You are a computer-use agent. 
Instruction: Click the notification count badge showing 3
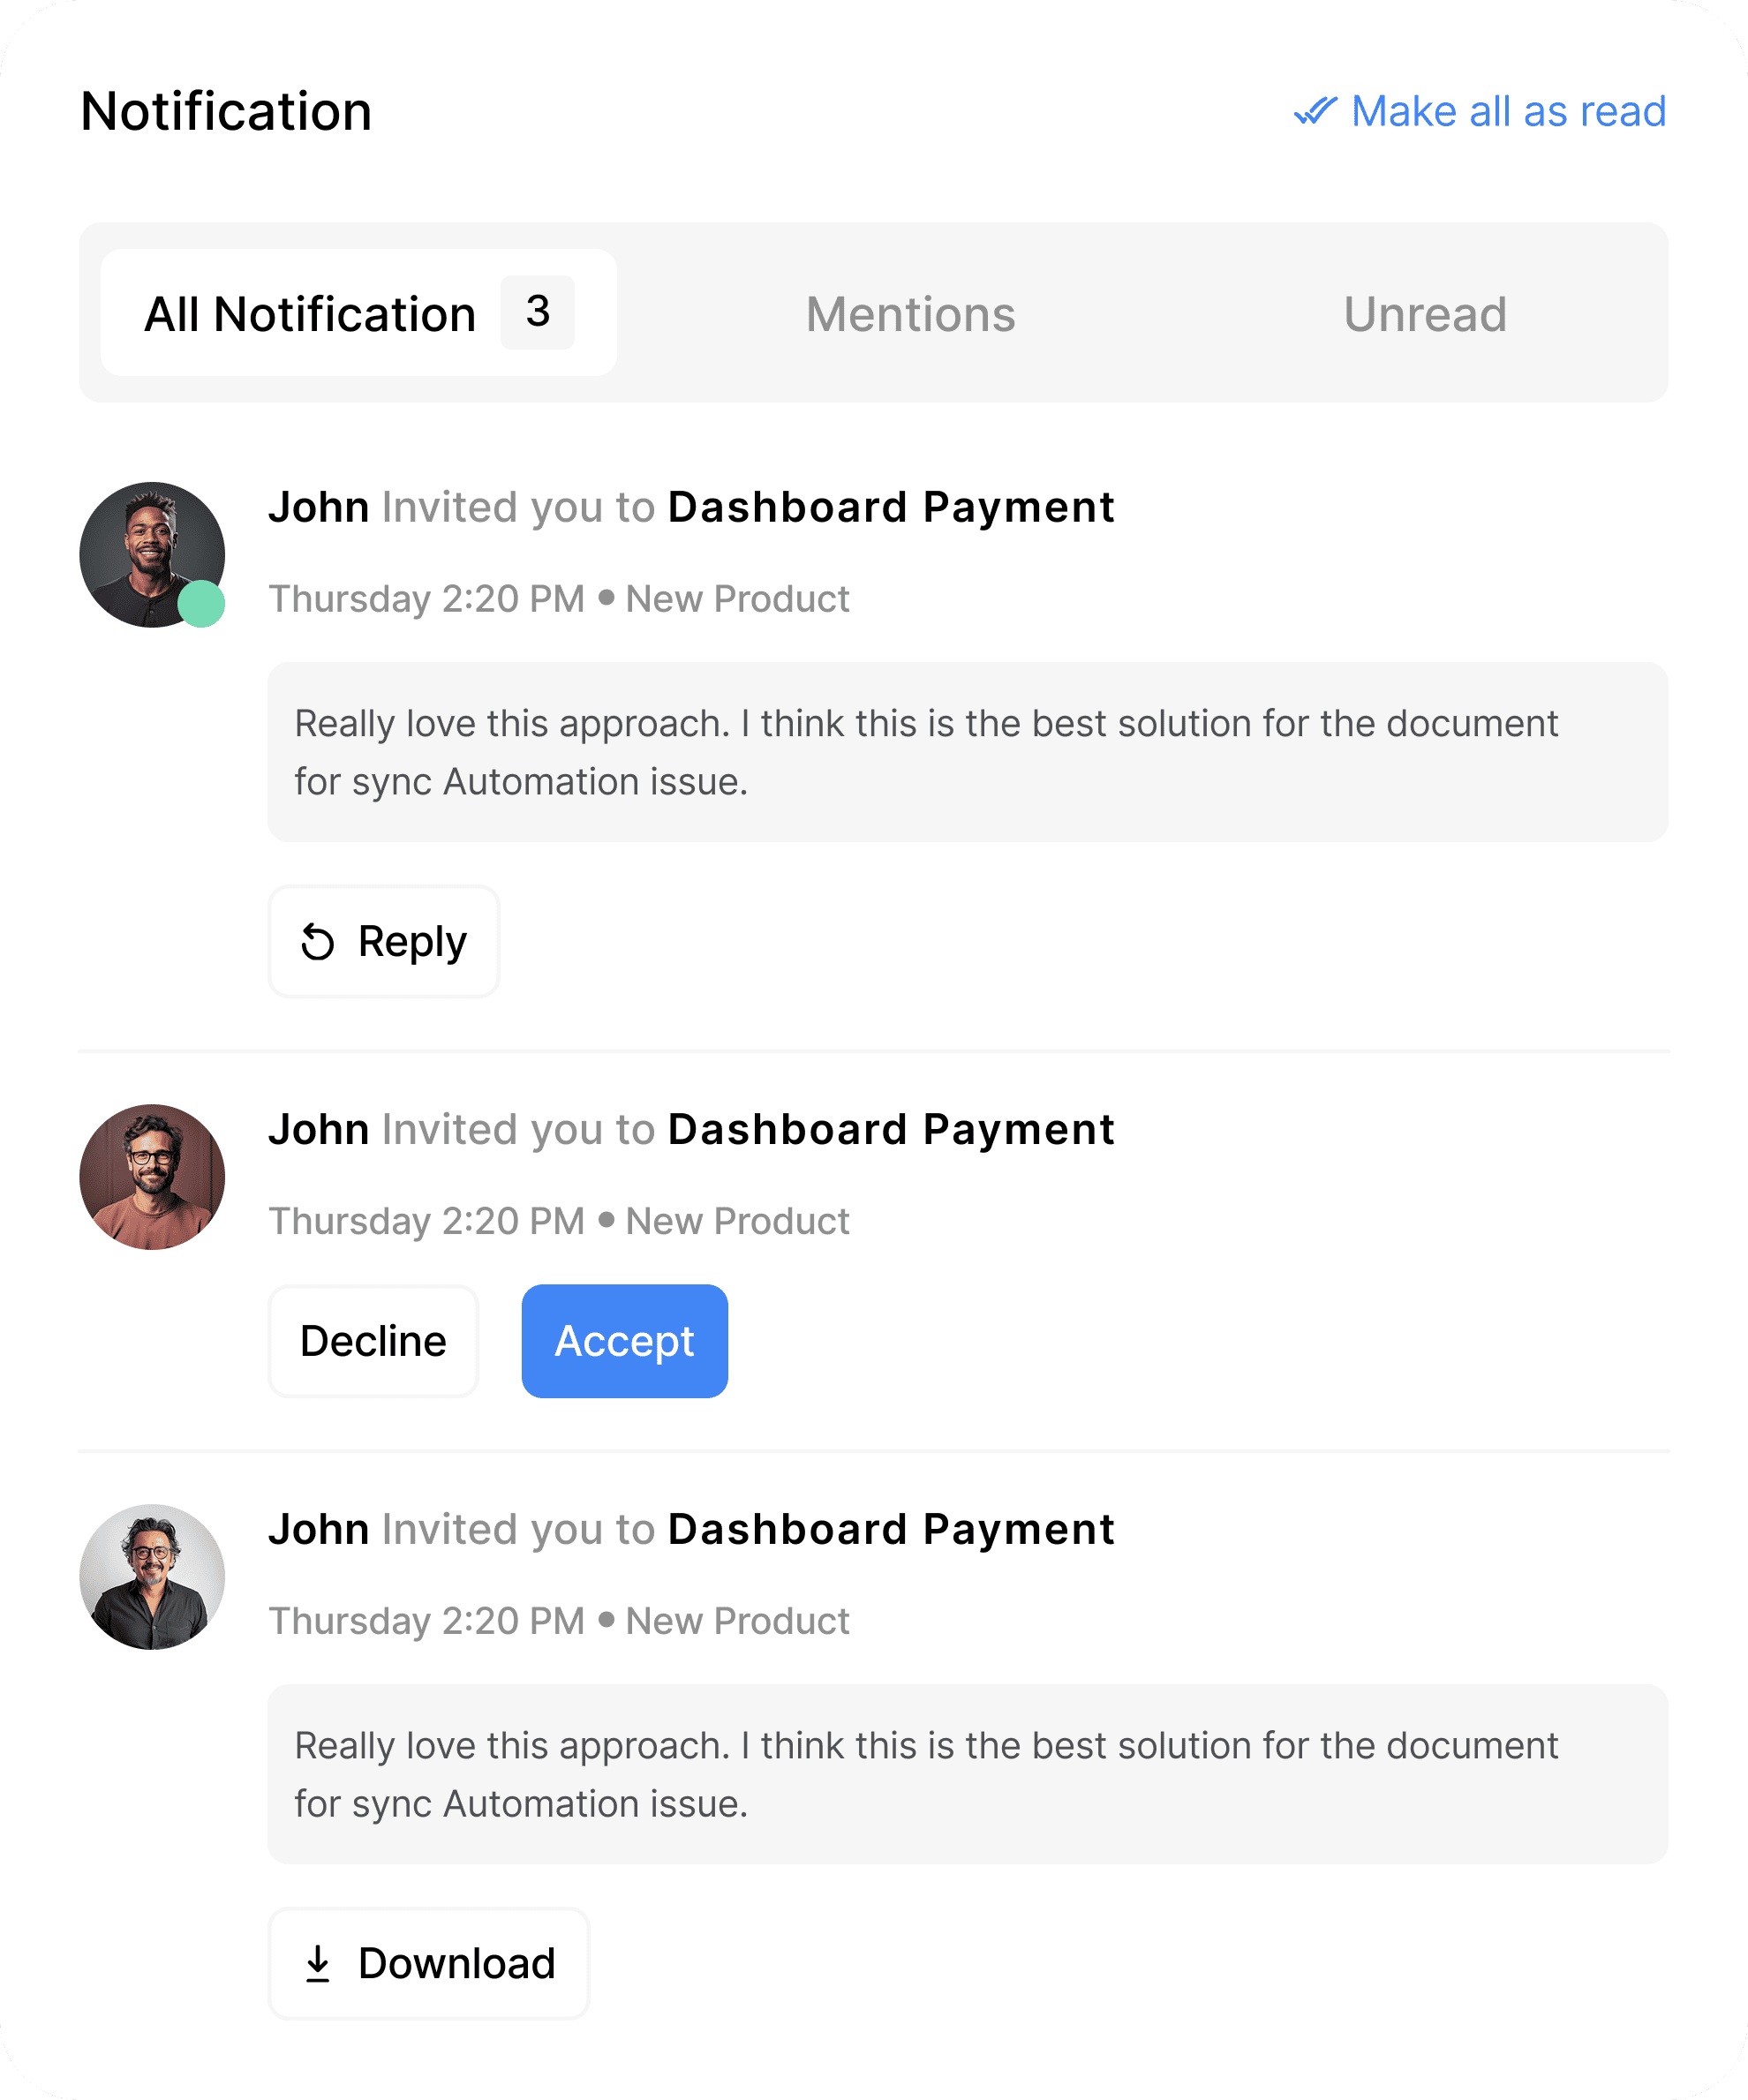538,312
